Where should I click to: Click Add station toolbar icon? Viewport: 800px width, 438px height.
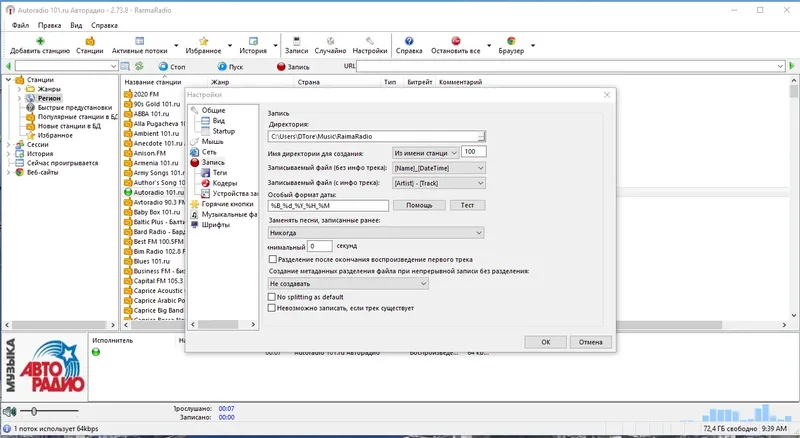[40, 41]
